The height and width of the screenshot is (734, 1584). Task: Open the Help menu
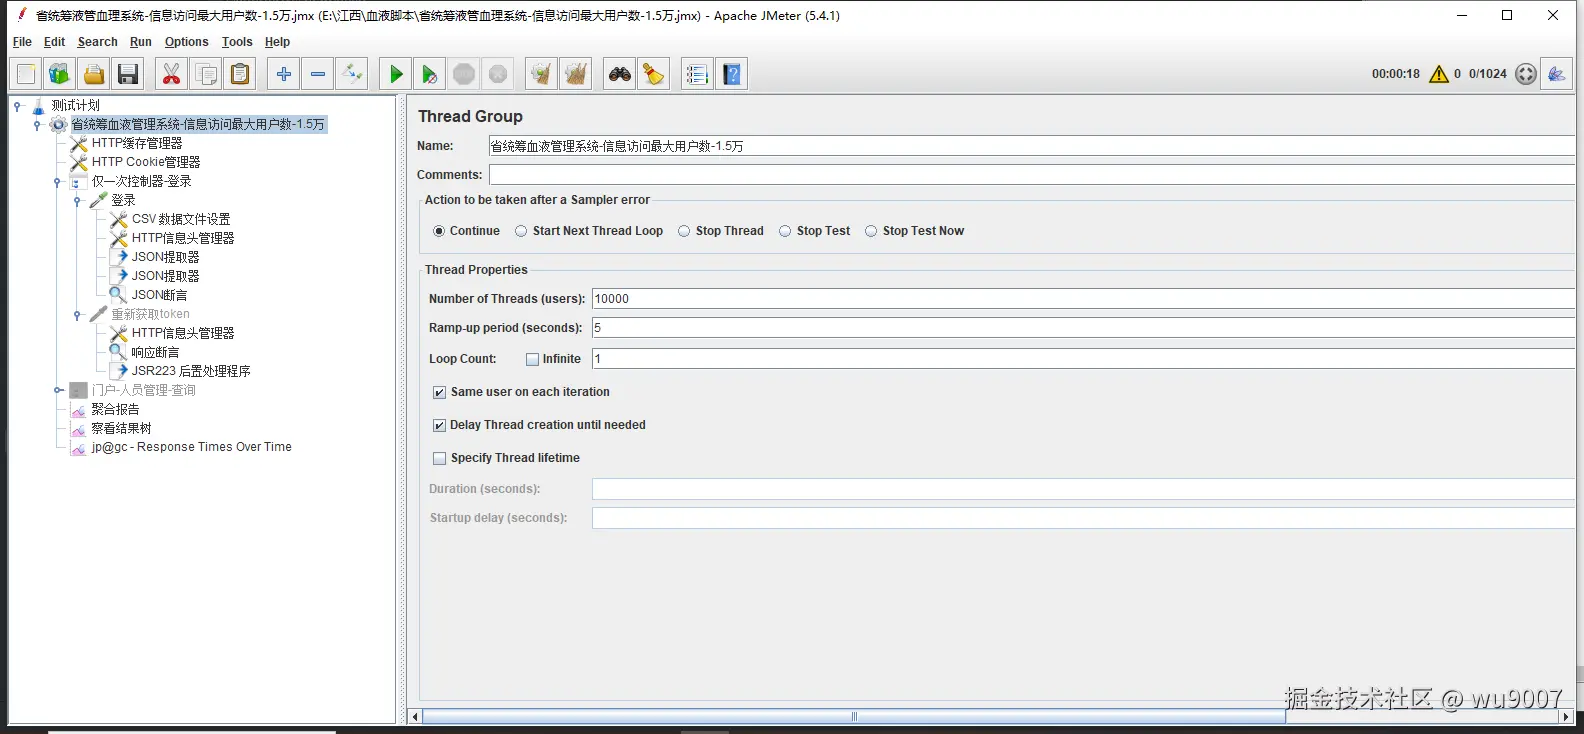click(x=277, y=42)
